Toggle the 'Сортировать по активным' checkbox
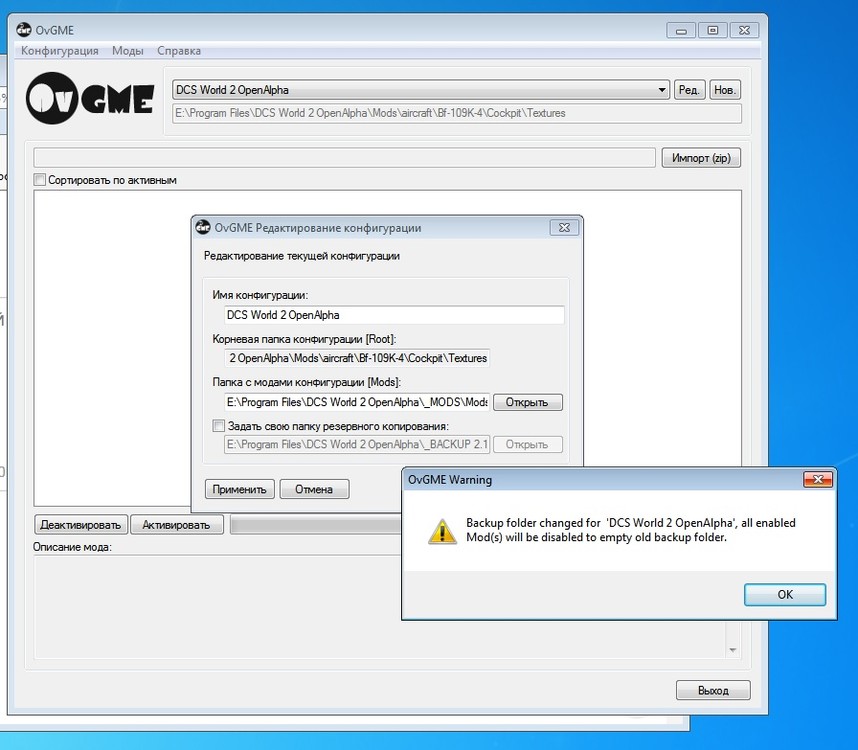The width and height of the screenshot is (858, 750). click(x=39, y=179)
